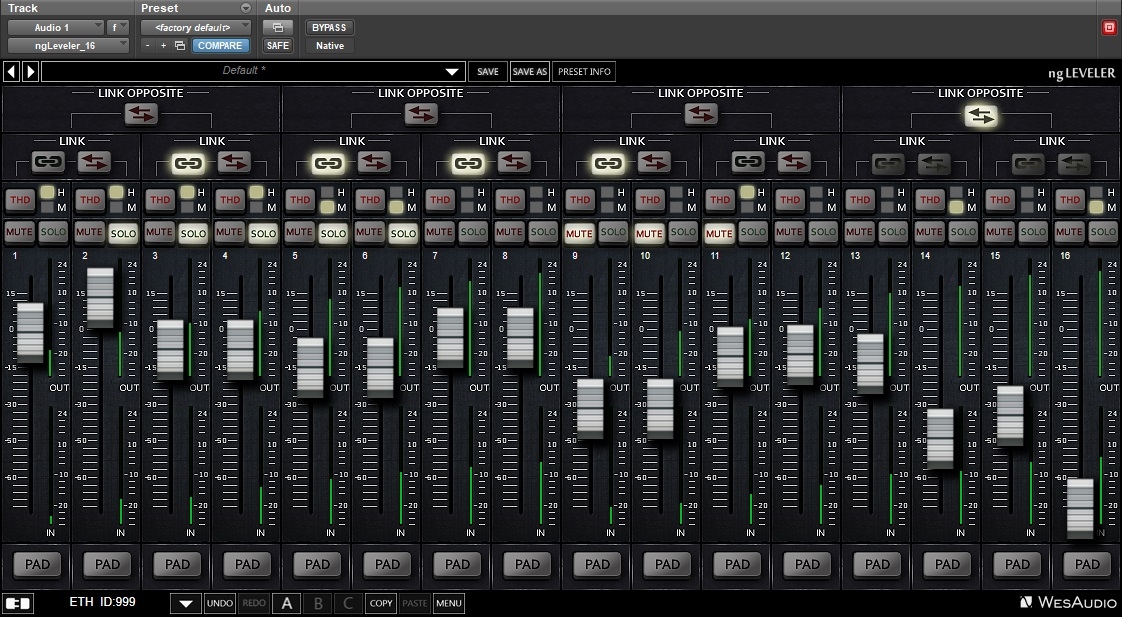1122x617 pixels.
Task: Click the chain link icon for channels 1-2
Action: pyautogui.click(x=47, y=162)
